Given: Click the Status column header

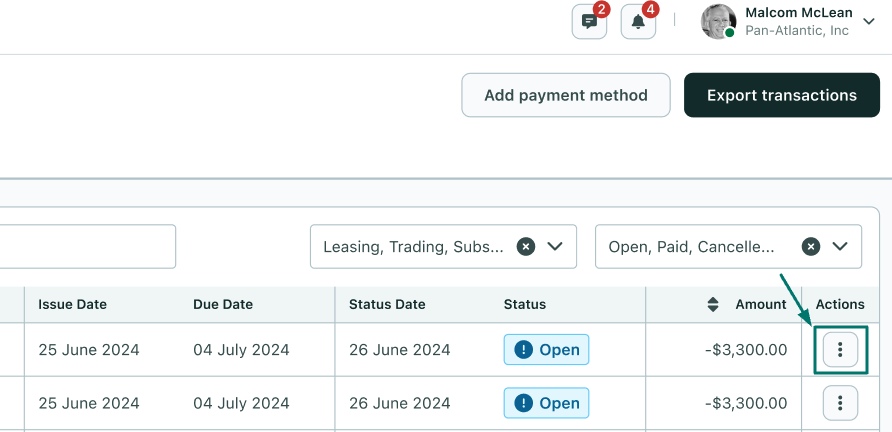Looking at the screenshot, I should pos(525,304).
